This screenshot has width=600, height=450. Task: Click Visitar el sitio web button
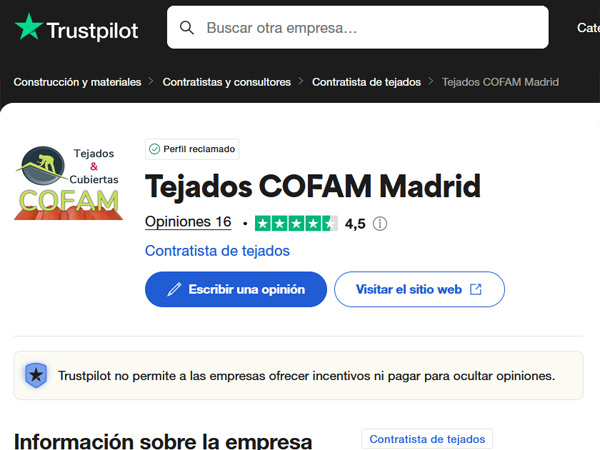click(419, 289)
